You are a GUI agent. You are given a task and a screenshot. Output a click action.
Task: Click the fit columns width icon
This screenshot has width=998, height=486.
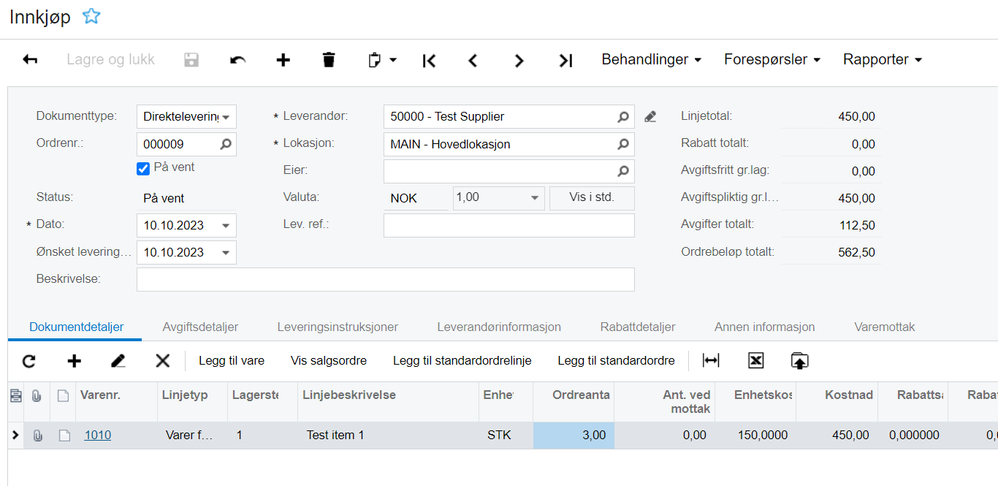coord(710,361)
